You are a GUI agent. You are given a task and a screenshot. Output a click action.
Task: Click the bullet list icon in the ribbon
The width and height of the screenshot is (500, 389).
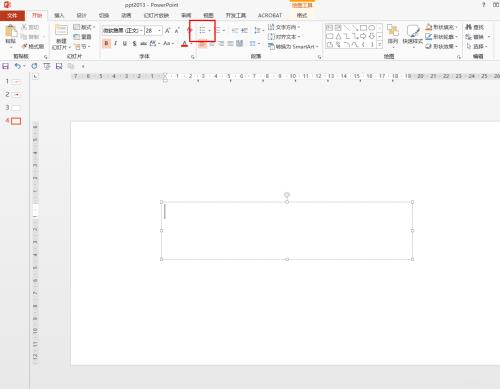click(202, 31)
